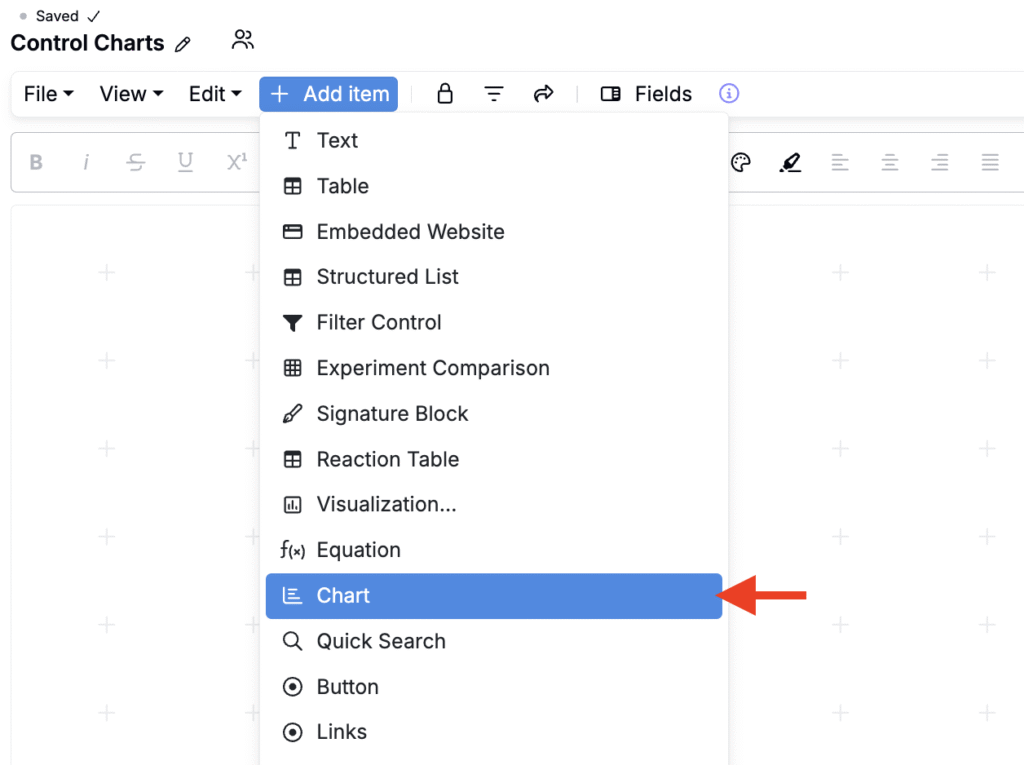Click the Add item button
The width and height of the screenshot is (1024, 765).
coord(328,94)
